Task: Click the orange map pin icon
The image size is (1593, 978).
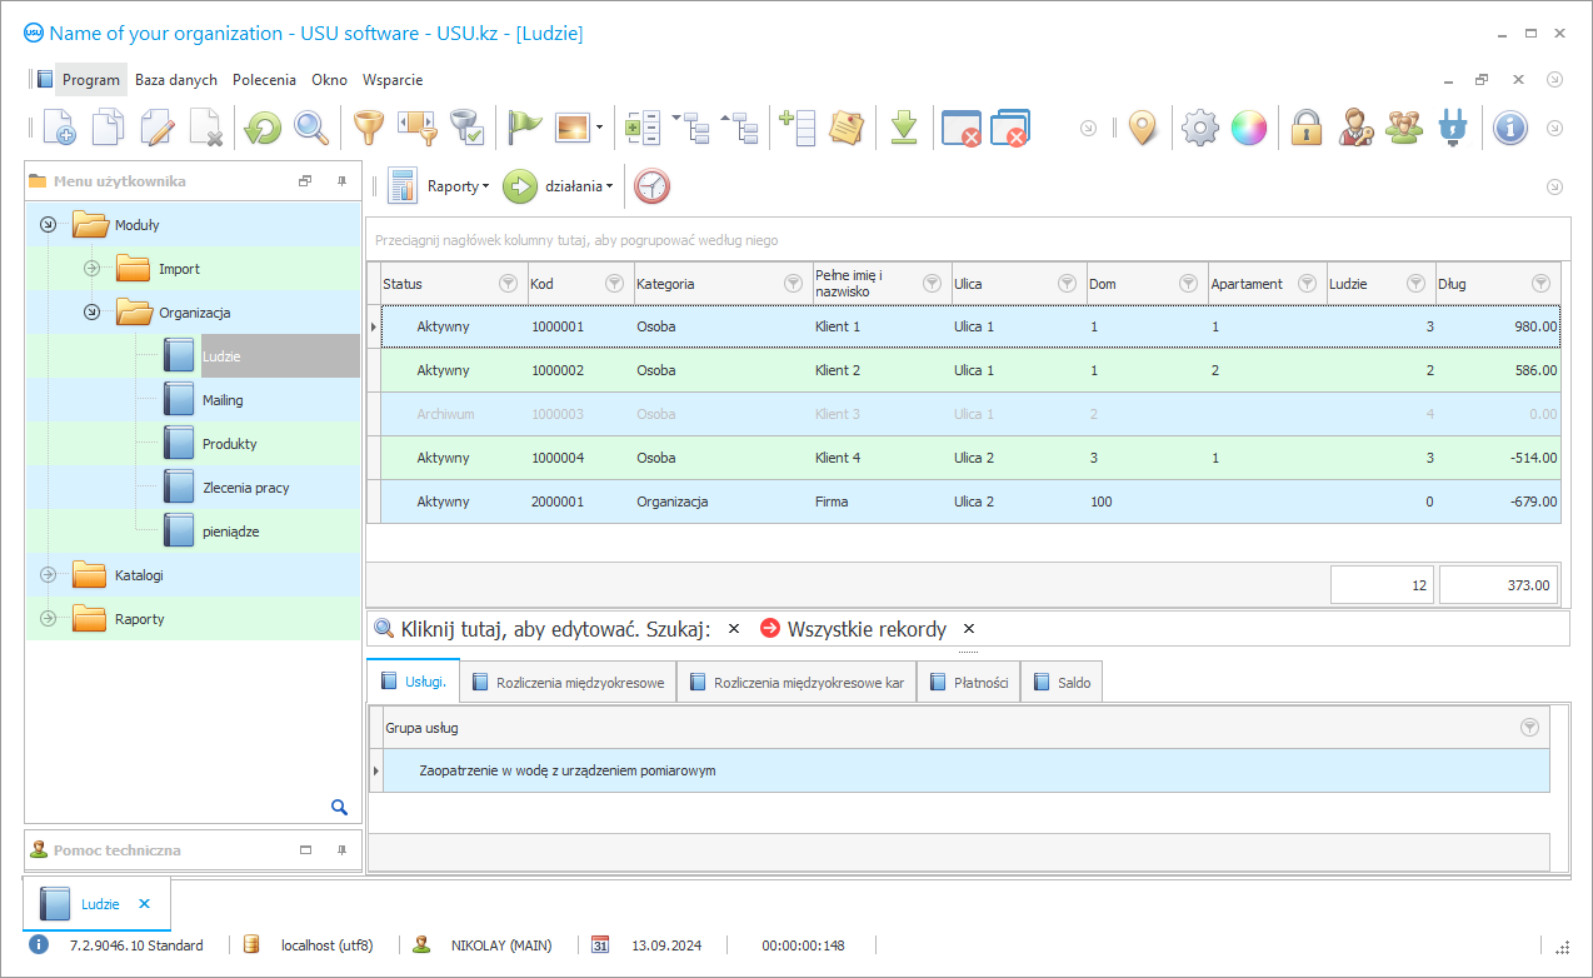Action: (1142, 128)
